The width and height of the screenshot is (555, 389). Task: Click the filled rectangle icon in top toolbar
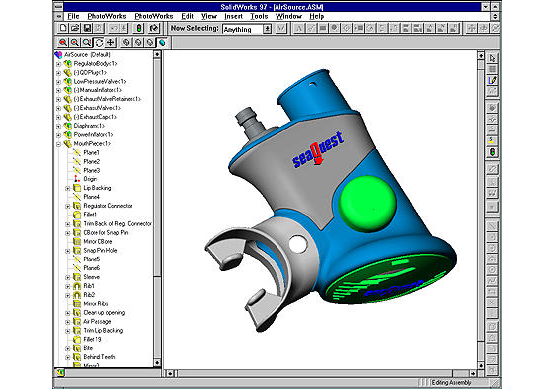[x=323, y=28]
